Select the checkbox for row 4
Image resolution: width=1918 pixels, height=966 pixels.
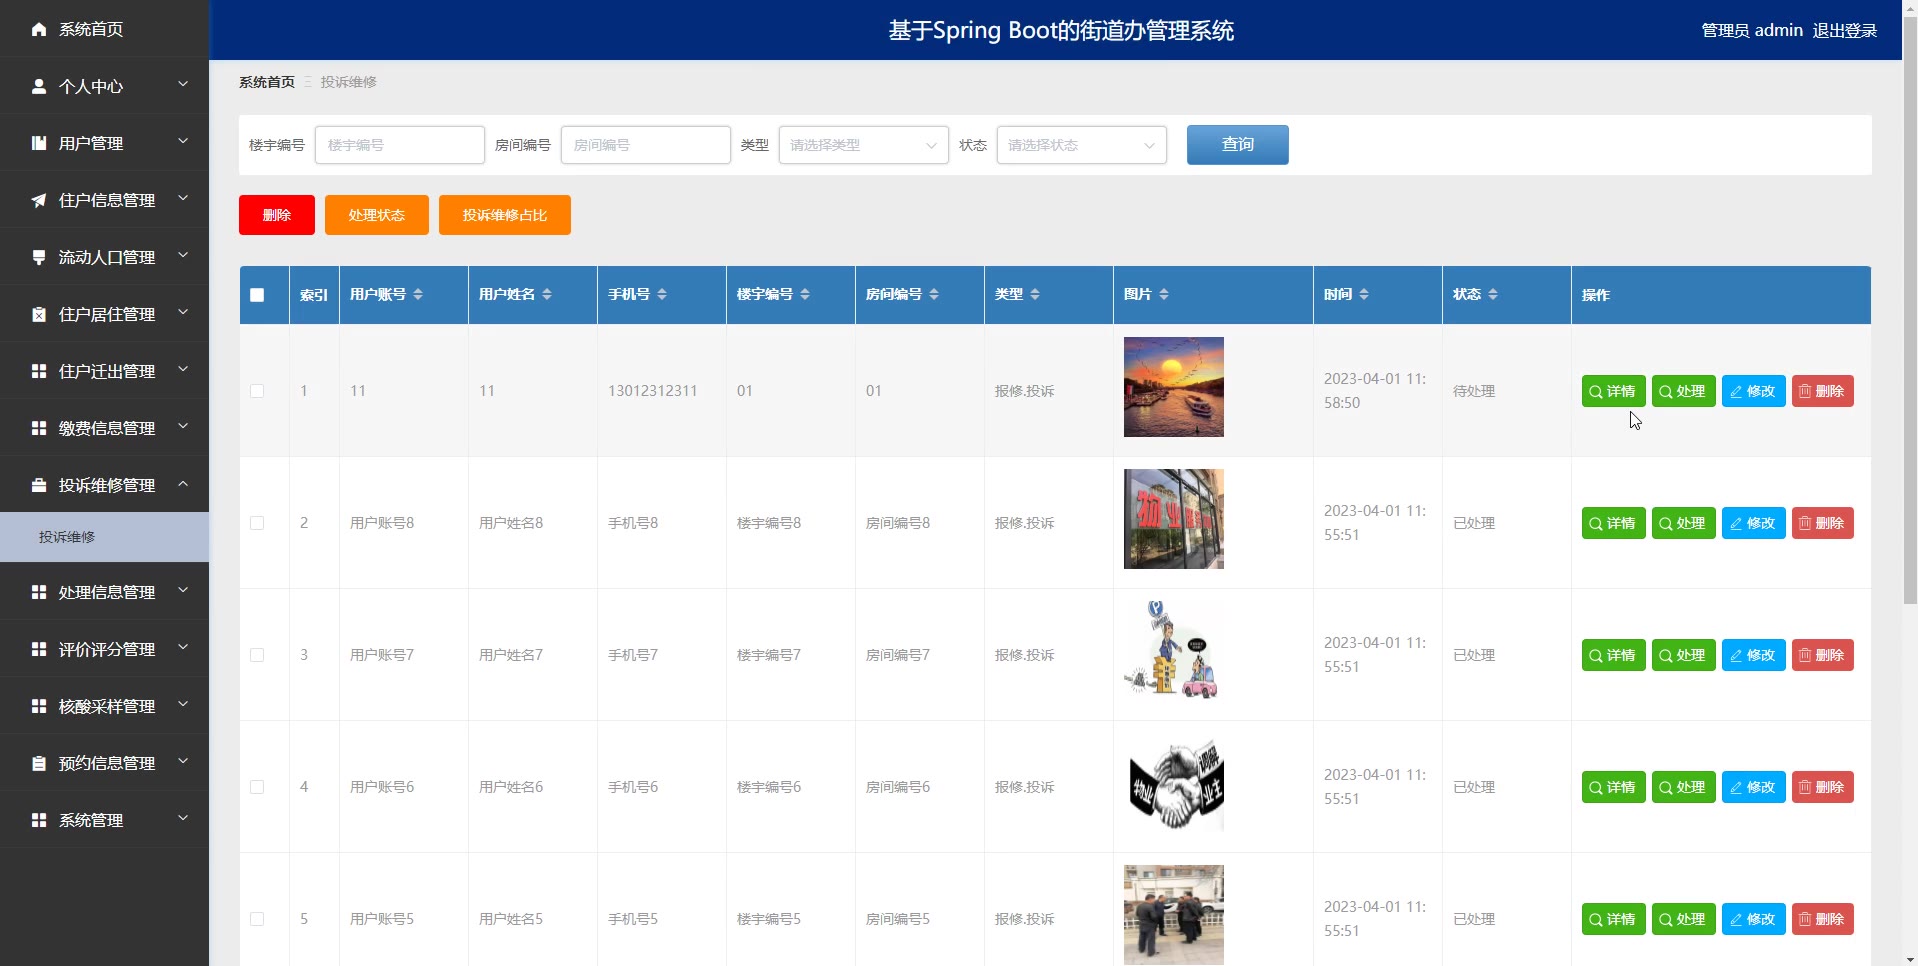click(257, 787)
